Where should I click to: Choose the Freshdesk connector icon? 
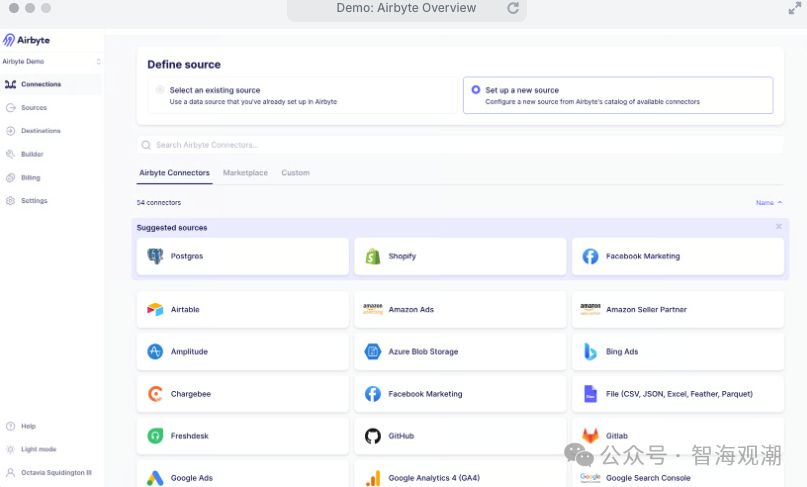(155, 436)
